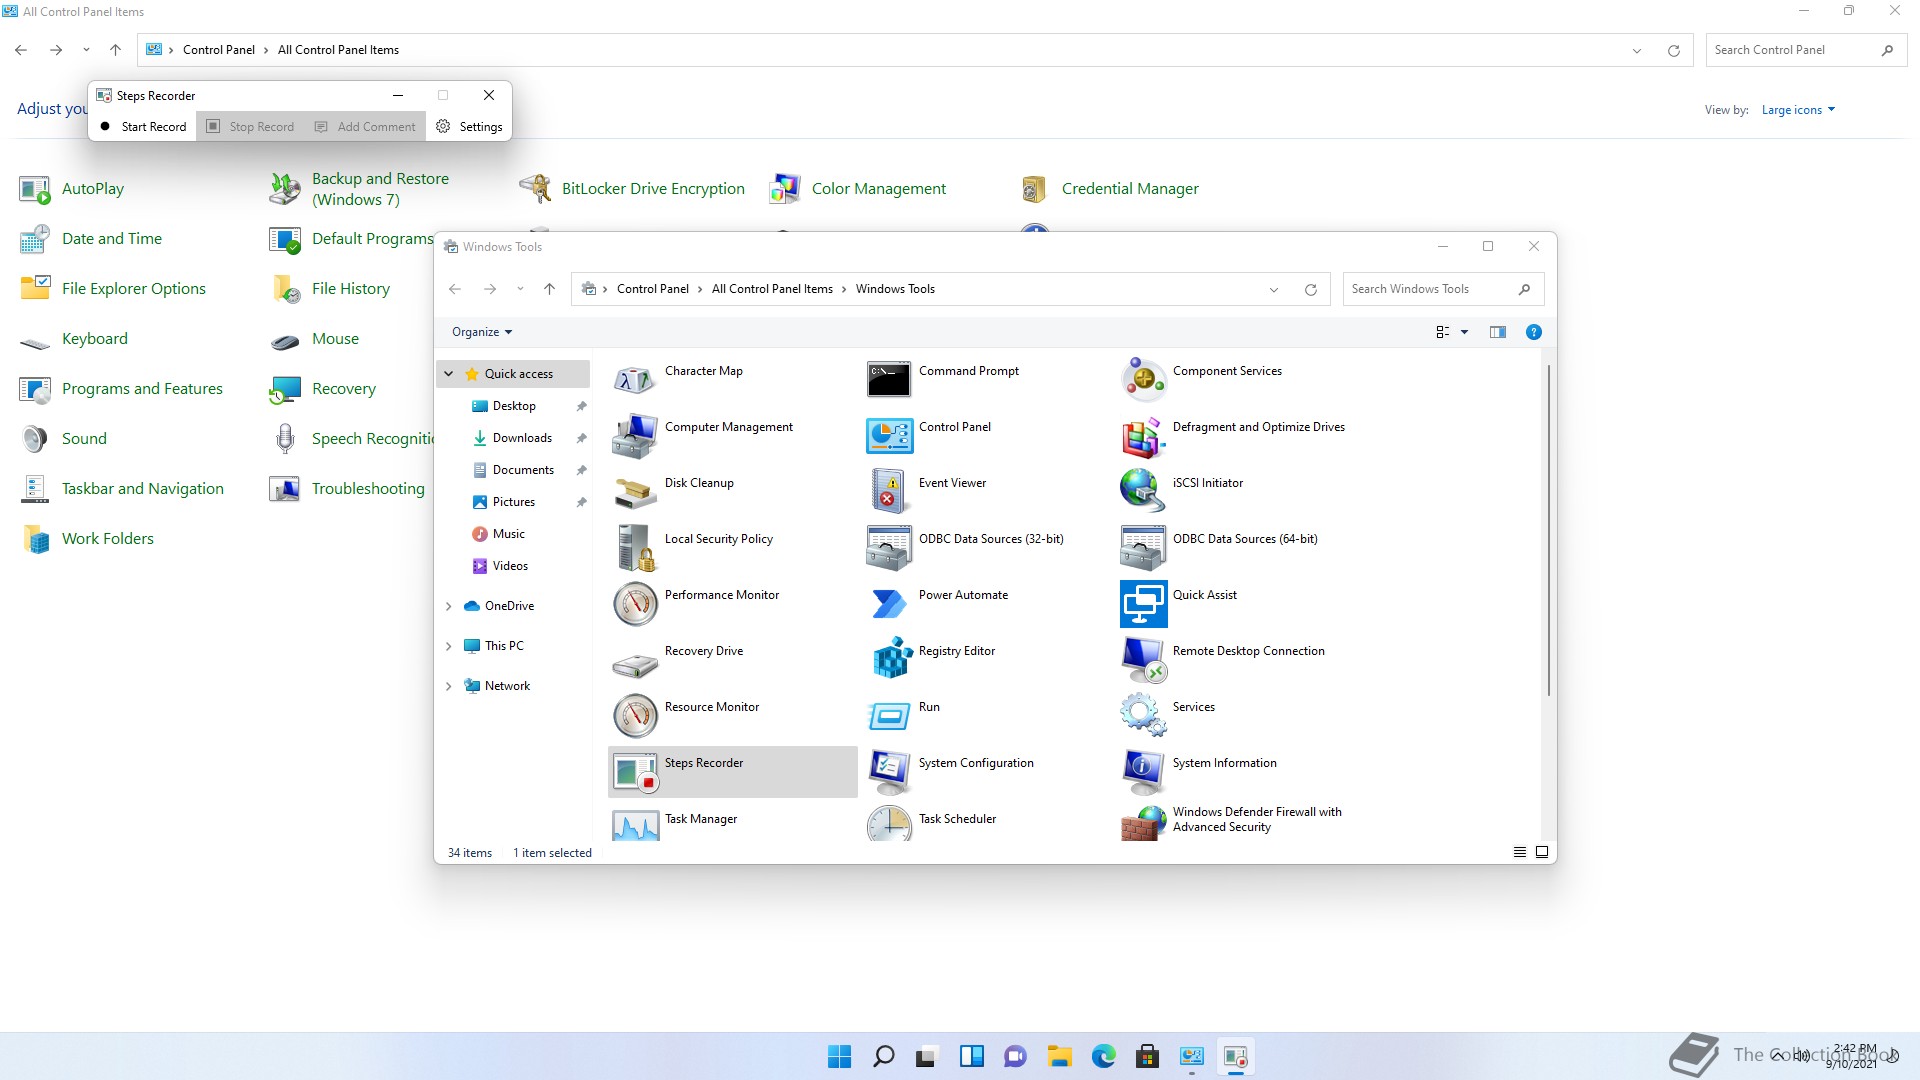Select iSCSI Initiator icon
This screenshot has height=1080, width=1920.
click(x=1143, y=491)
